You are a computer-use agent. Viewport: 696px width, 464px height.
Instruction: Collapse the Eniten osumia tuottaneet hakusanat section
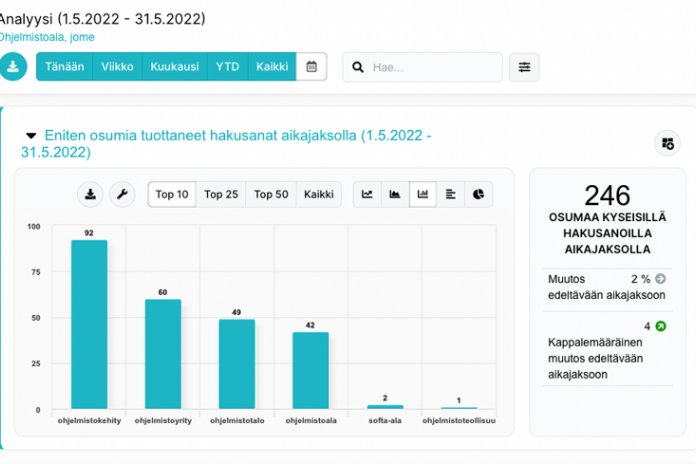[31, 135]
